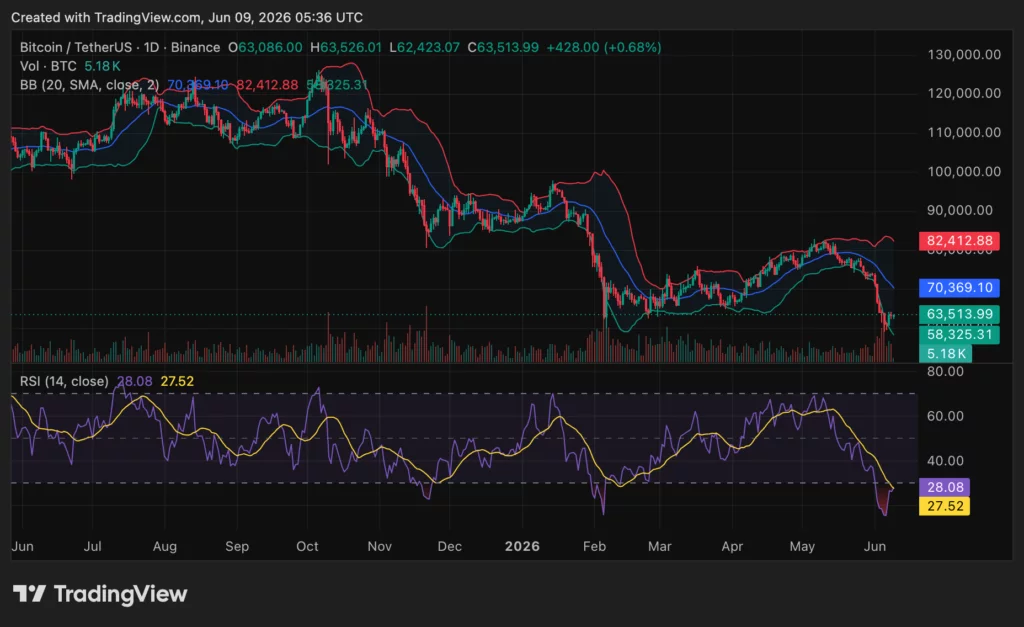Screen dimensions: 1024x627
Task: Click the RSI (14, close) indicator label
Action: [x=64, y=381]
